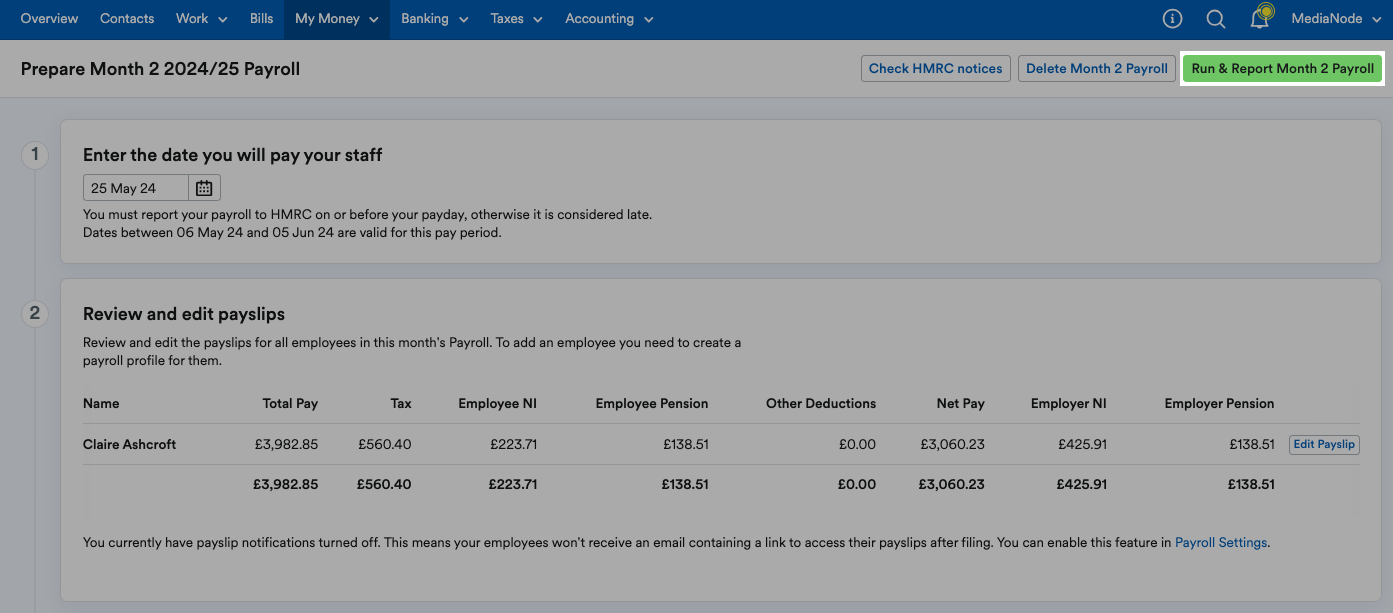Click Run & Report Month 2 Payroll

pyautogui.click(x=1283, y=68)
